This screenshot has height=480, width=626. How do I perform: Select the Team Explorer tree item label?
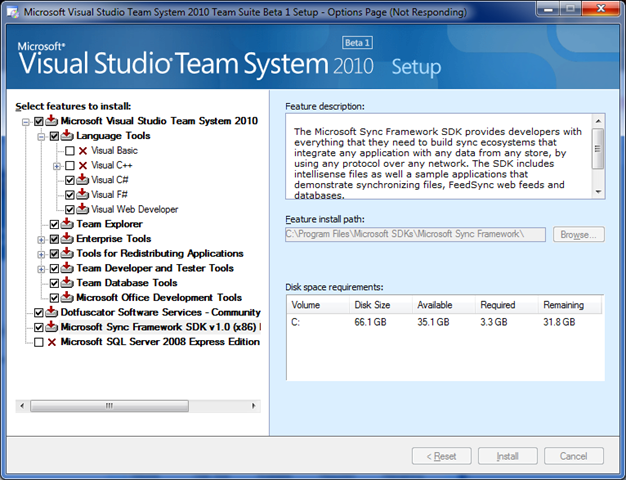[109, 224]
